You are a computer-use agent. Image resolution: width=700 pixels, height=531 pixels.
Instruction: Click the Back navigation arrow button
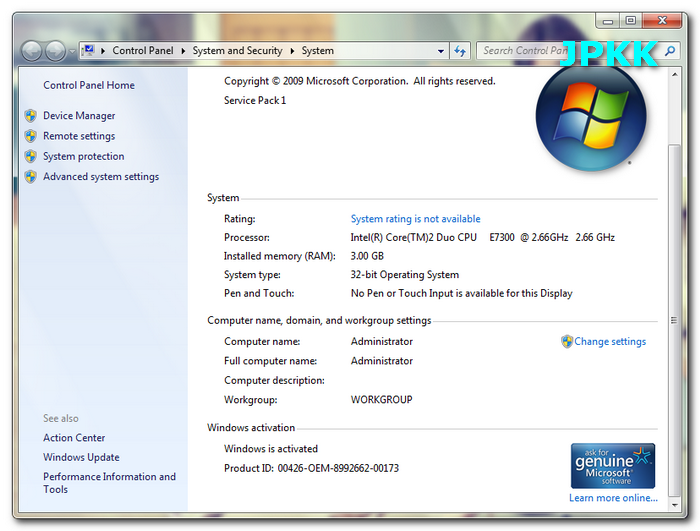pos(32,51)
